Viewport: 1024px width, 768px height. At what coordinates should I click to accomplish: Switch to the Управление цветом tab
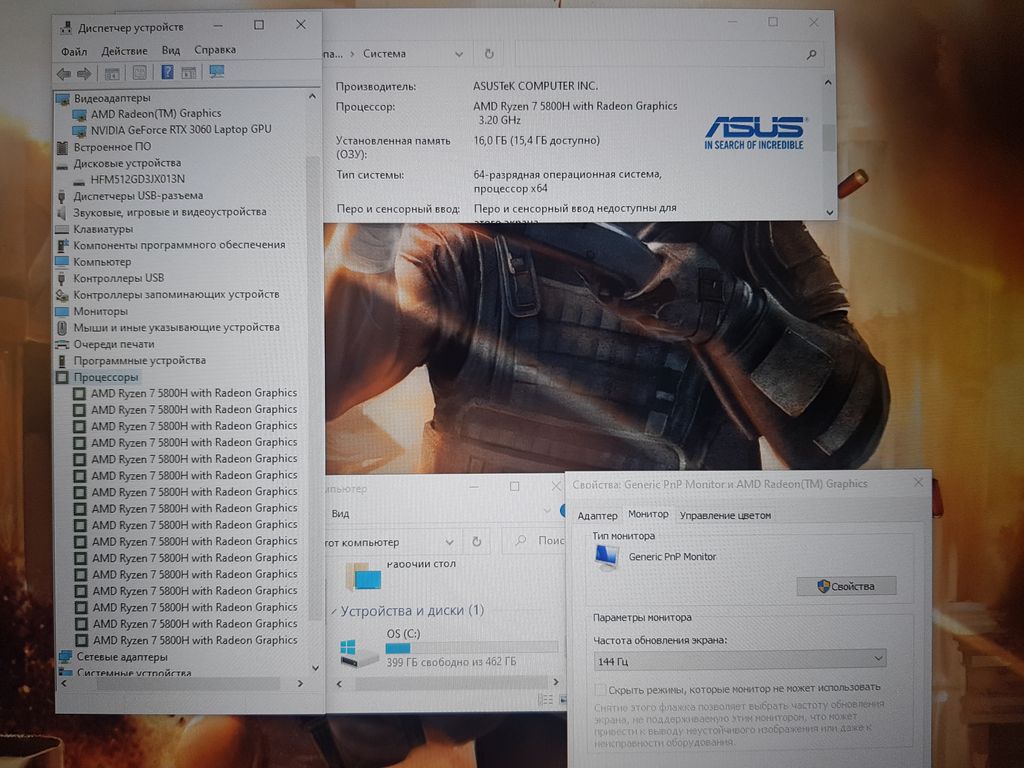[x=725, y=515]
